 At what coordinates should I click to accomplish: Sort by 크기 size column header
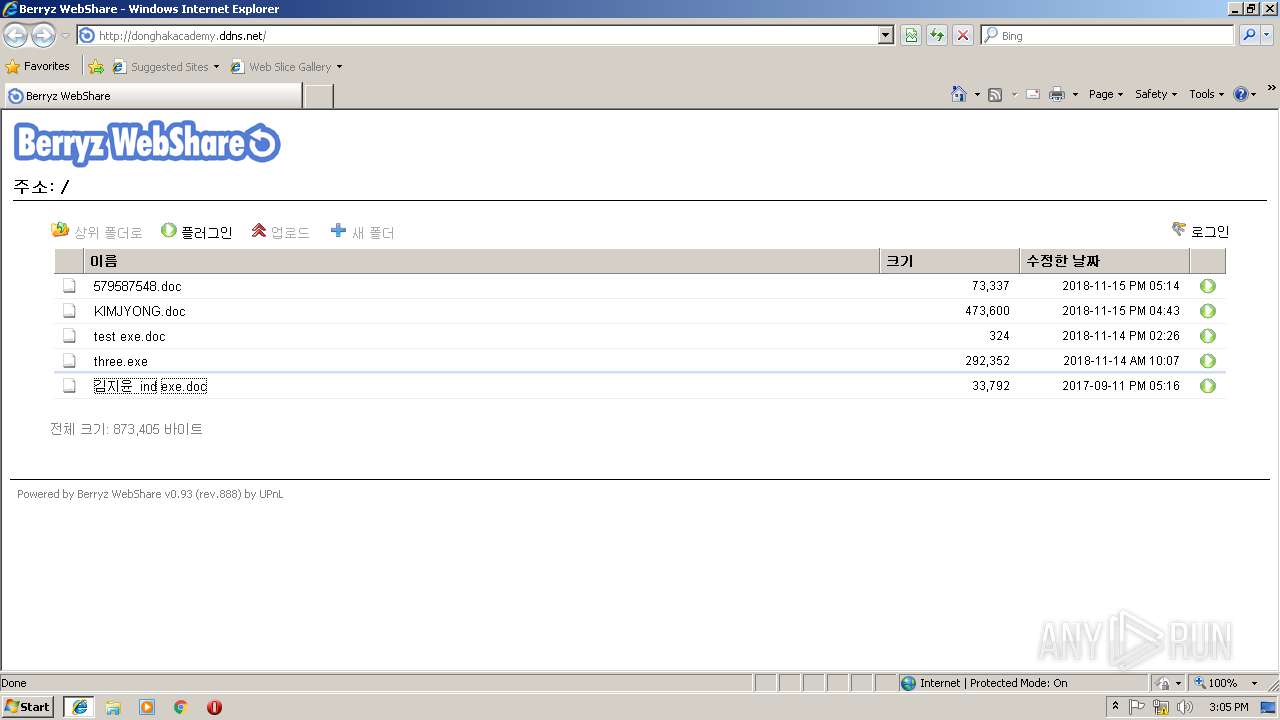(949, 261)
